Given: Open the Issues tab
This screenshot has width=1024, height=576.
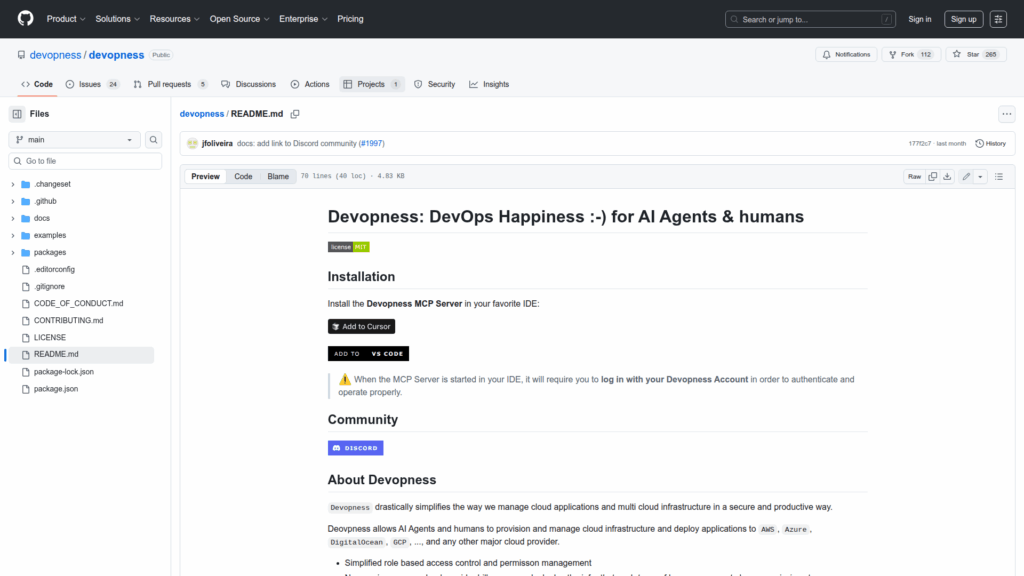Looking at the screenshot, I should tap(92, 84).
